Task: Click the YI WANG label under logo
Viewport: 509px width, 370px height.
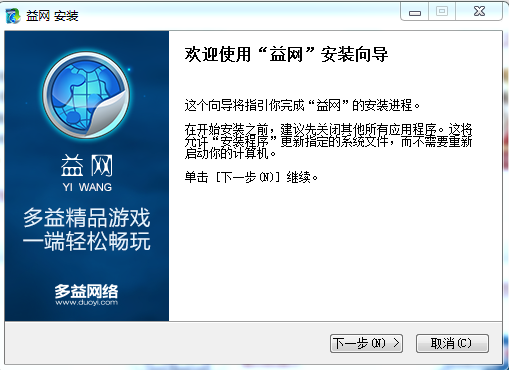Action: [x=87, y=187]
